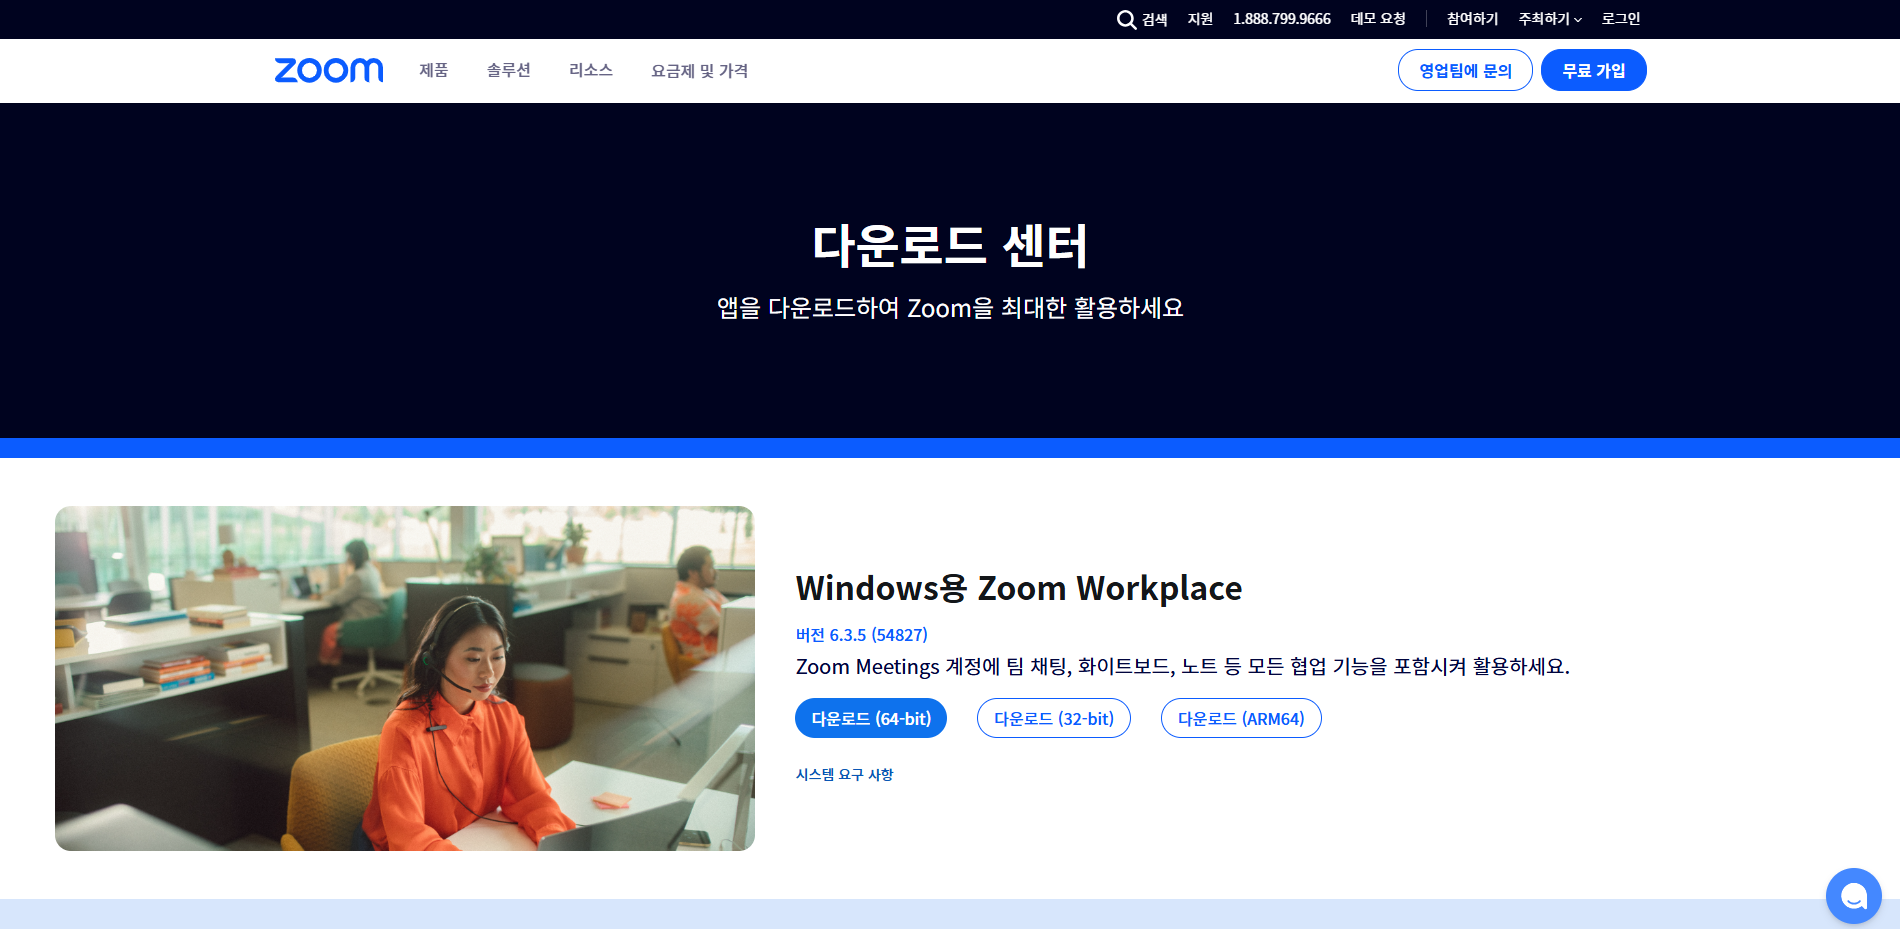1900x929 pixels.
Task: Open 버전 6.3.5 (54827) link
Action: click(x=862, y=635)
